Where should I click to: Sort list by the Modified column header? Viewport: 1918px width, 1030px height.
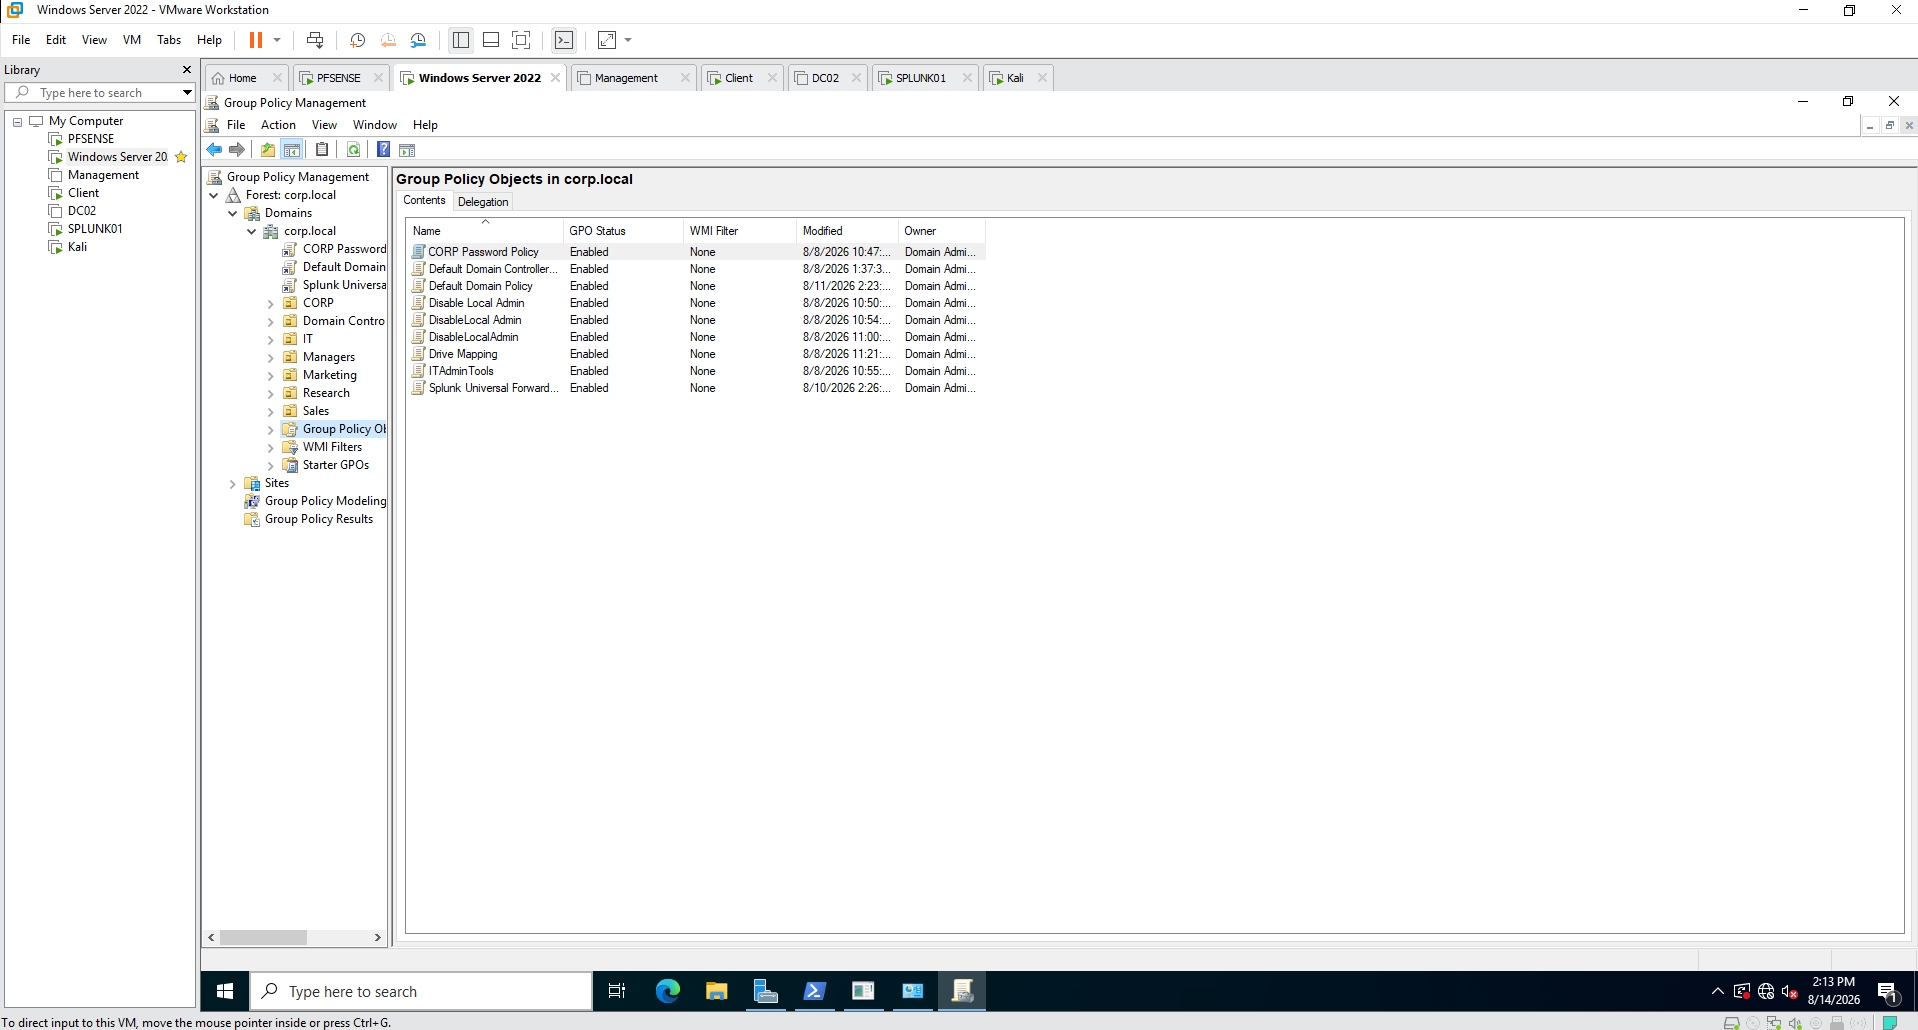pyautogui.click(x=847, y=231)
